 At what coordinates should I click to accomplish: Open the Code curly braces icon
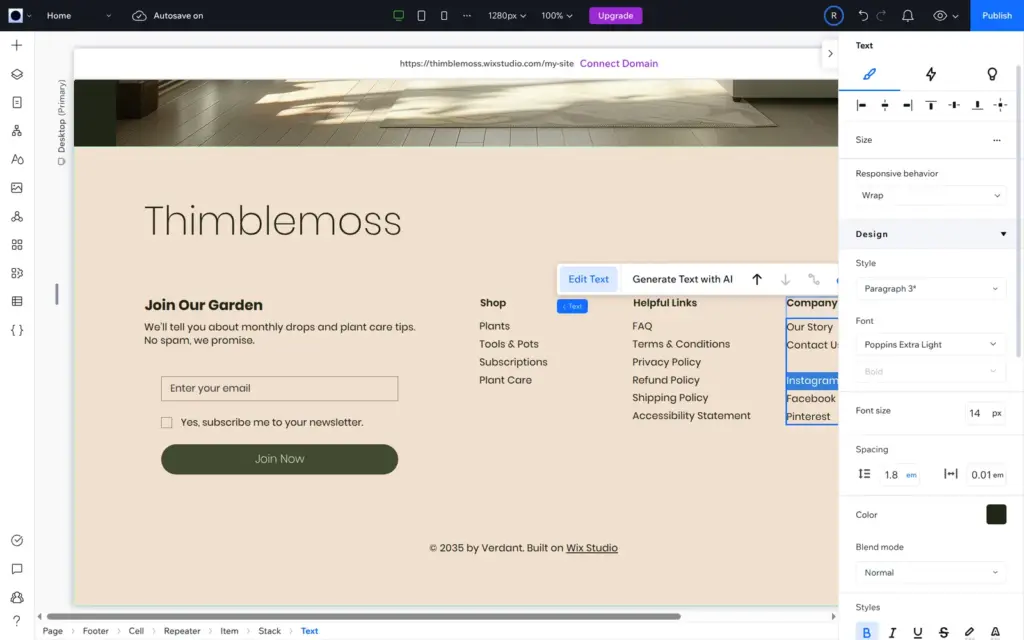pos(17,330)
